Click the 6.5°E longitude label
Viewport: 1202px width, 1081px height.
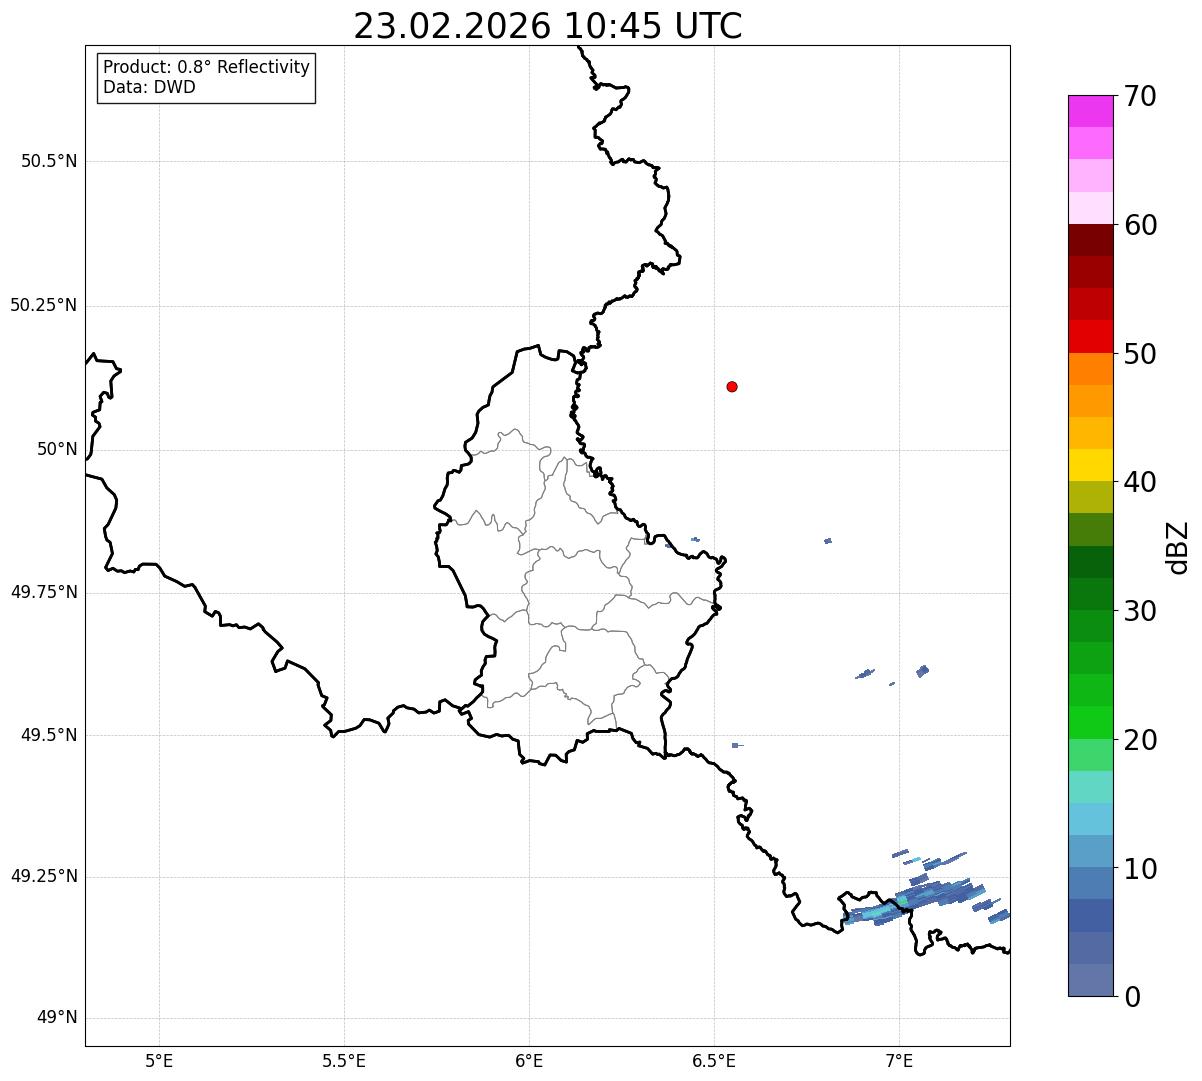point(714,1060)
